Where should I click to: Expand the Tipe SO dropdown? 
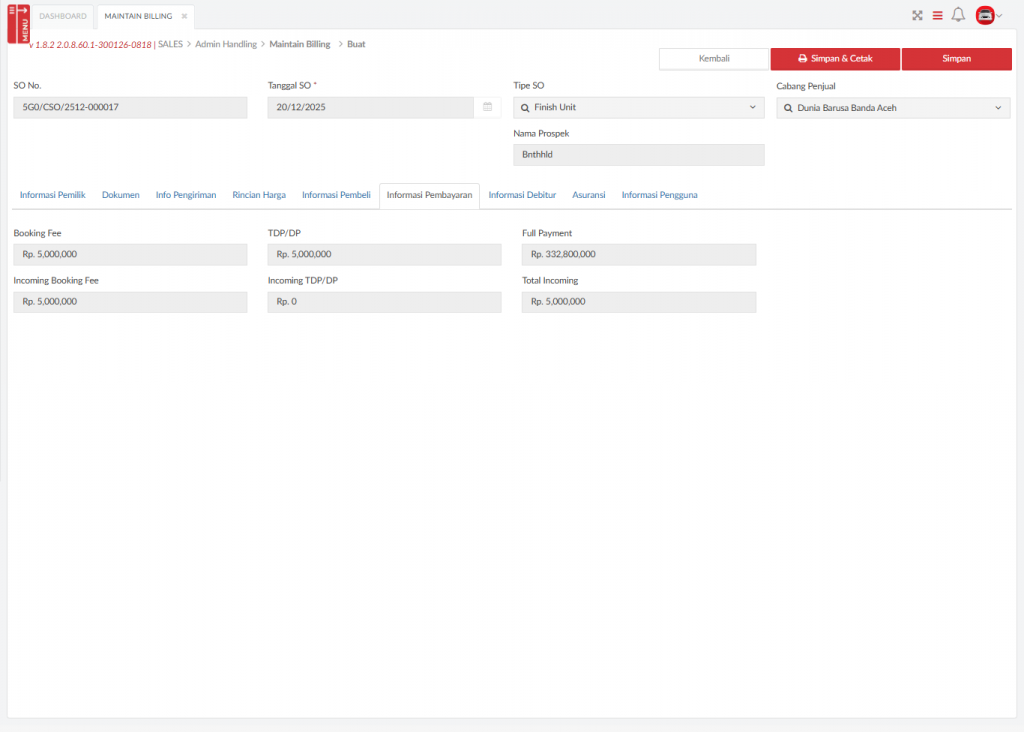752,107
